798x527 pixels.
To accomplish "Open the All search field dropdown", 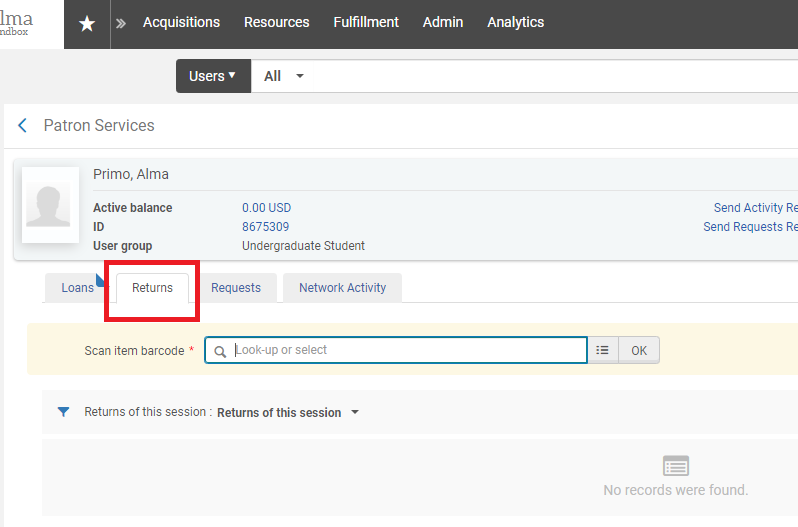I will click(x=283, y=76).
